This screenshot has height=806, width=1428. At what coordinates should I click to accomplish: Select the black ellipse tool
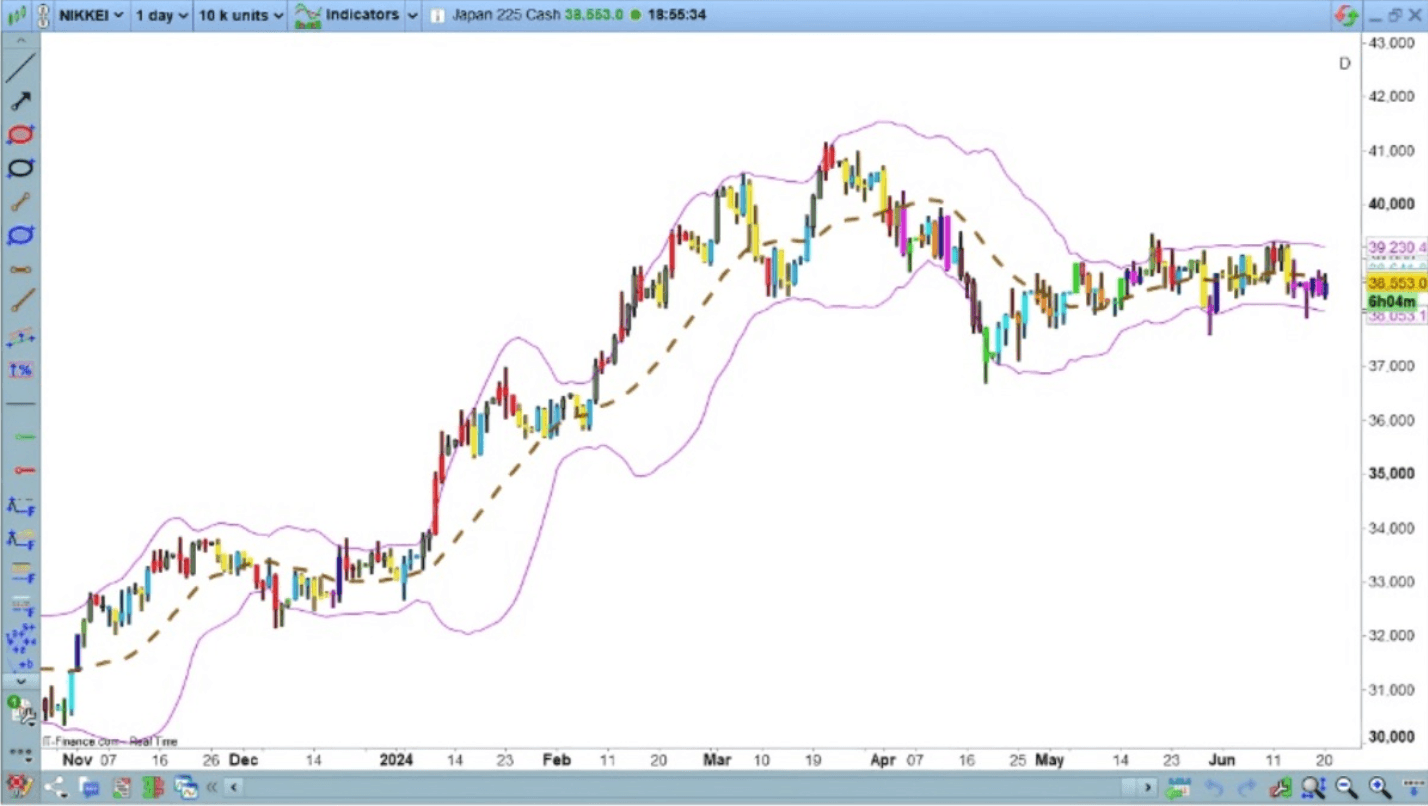coord(20,168)
